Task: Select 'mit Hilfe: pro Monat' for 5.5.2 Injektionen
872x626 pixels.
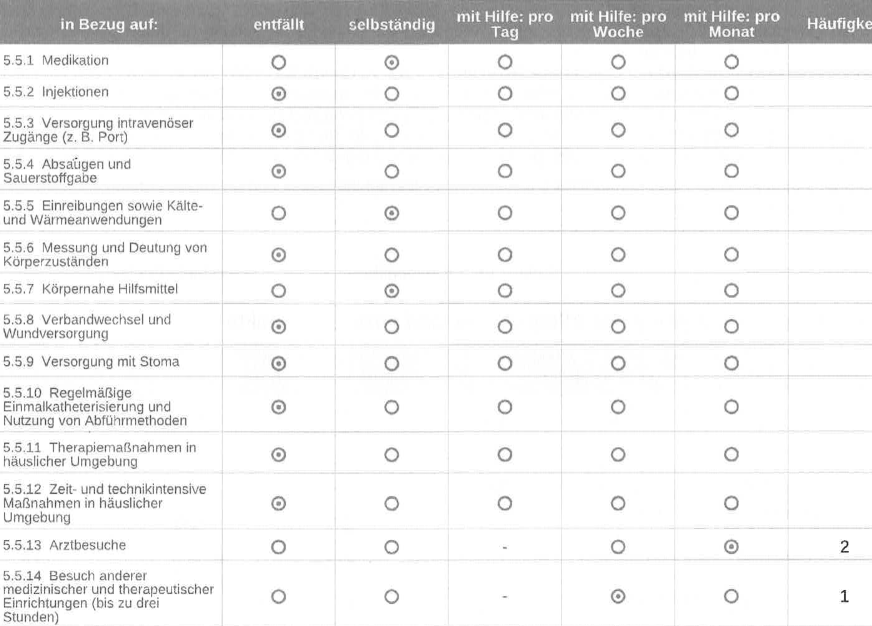Action: point(731,92)
